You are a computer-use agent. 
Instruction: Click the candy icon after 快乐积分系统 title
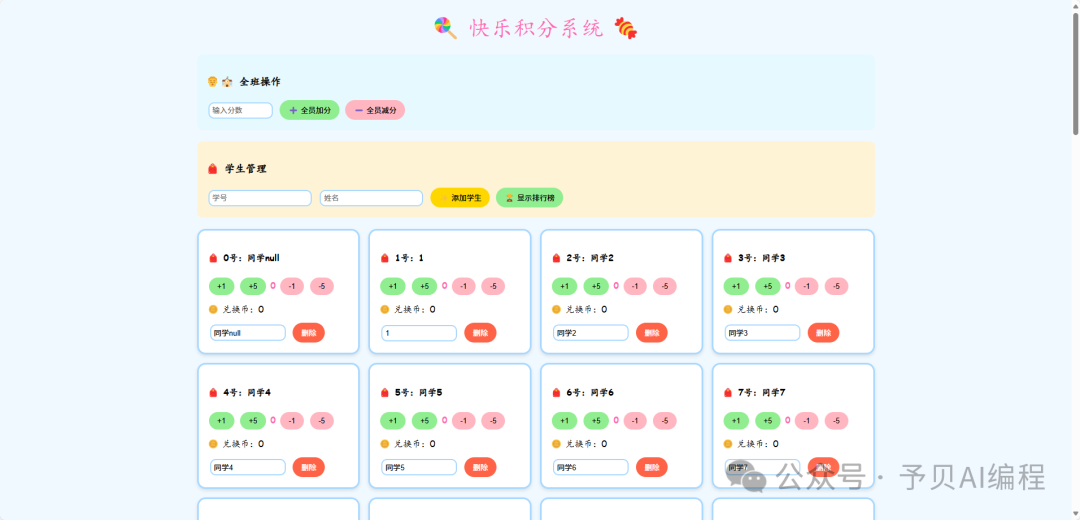(x=626, y=28)
